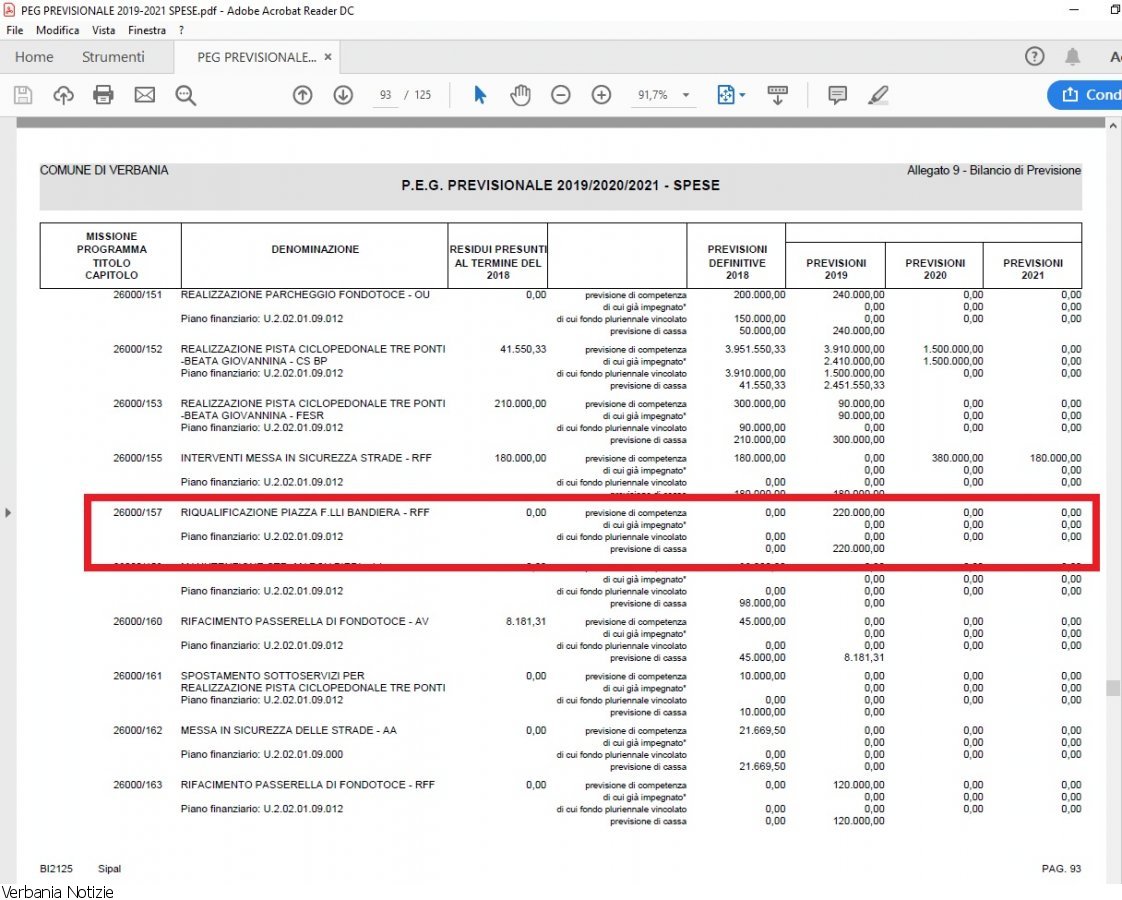Print the document with printer icon
Viewport: 1122px width, 900px height.
click(103, 95)
